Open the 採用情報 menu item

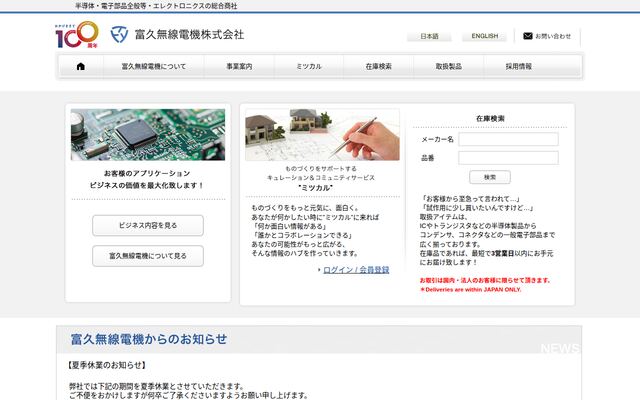click(x=518, y=66)
